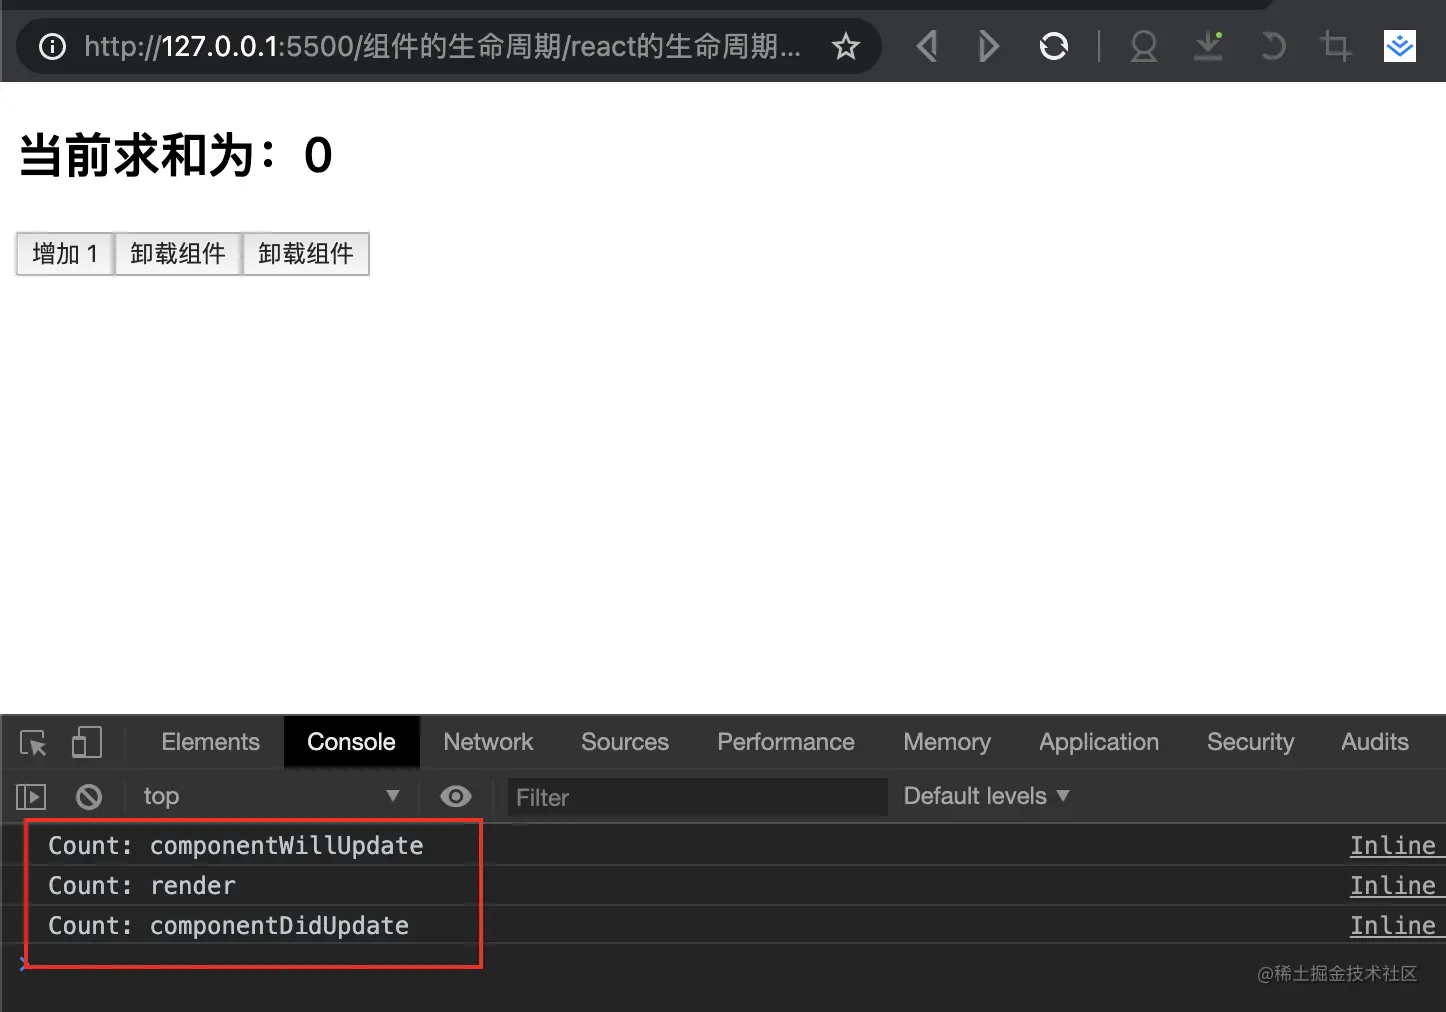Reload the page with the refresh icon
This screenshot has width=1446, height=1012.
1054,46
